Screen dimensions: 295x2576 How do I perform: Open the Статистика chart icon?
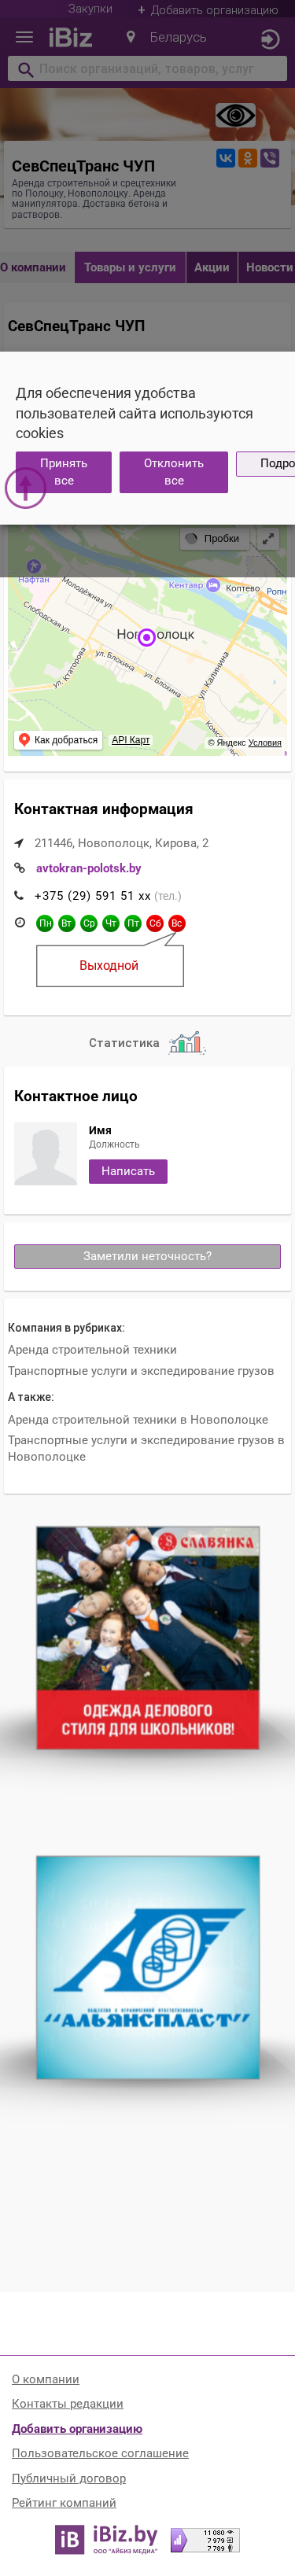click(187, 1043)
